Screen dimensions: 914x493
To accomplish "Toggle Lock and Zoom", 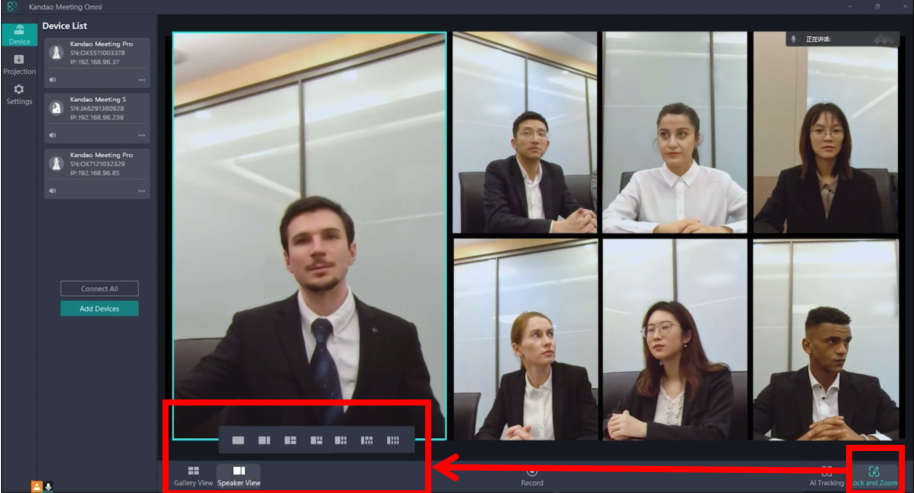I will [874, 476].
